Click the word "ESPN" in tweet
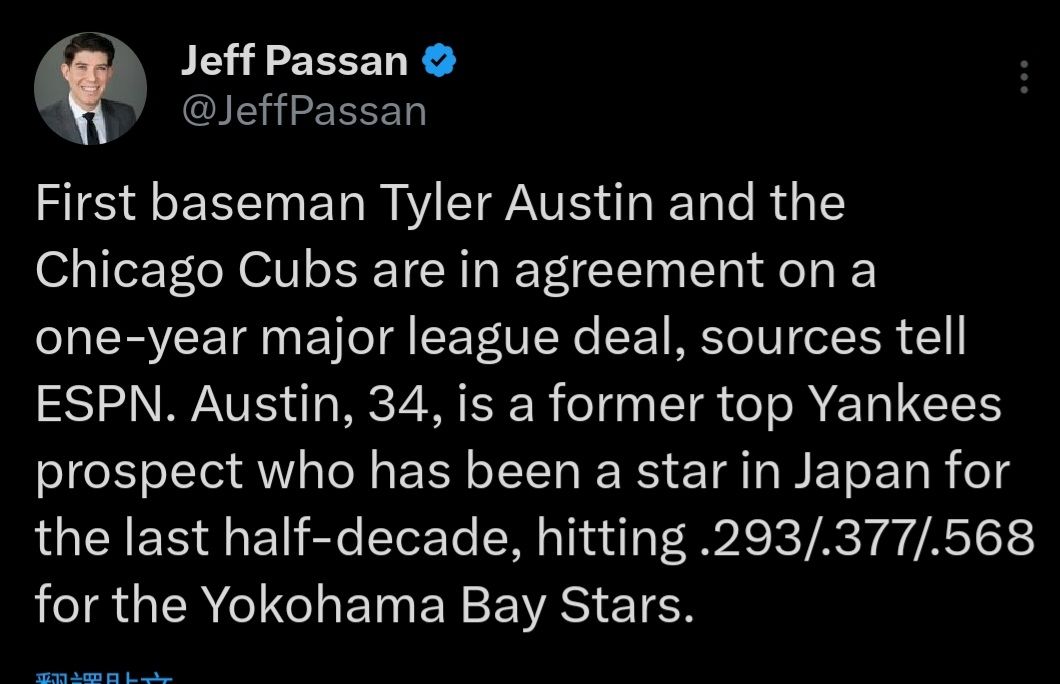 (x=103, y=405)
